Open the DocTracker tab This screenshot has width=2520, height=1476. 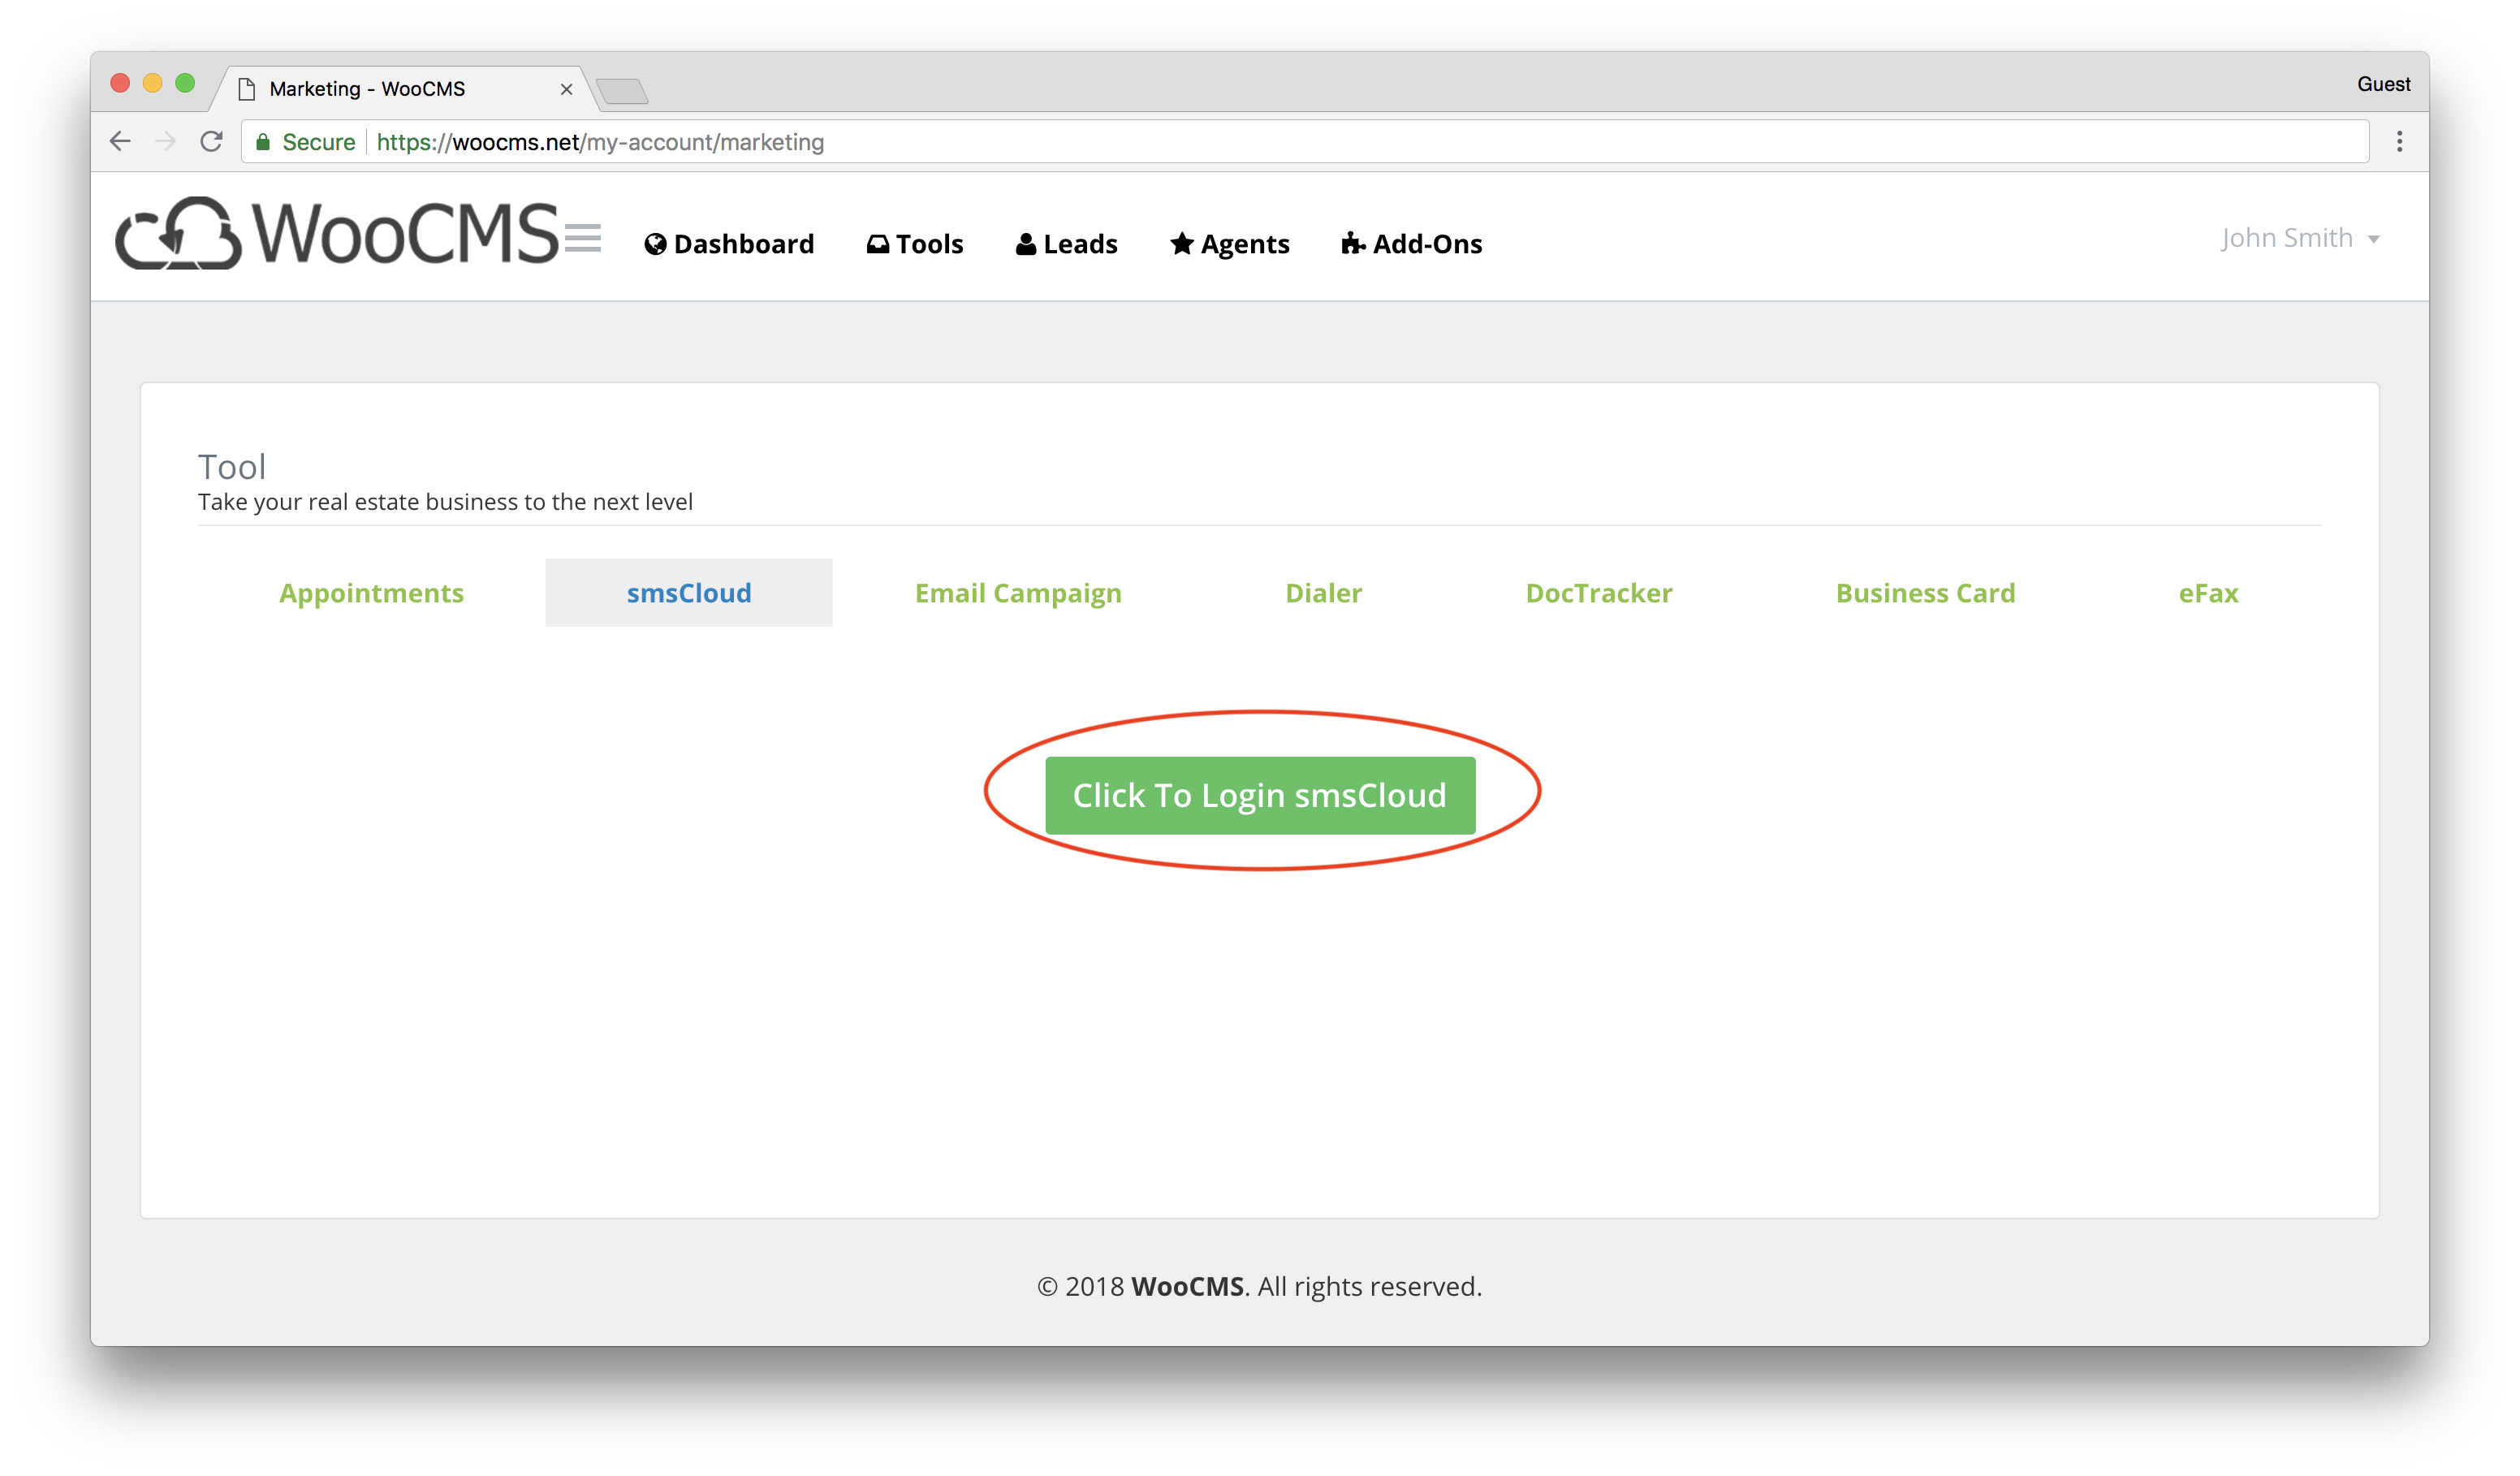[x=1598, y=593]
